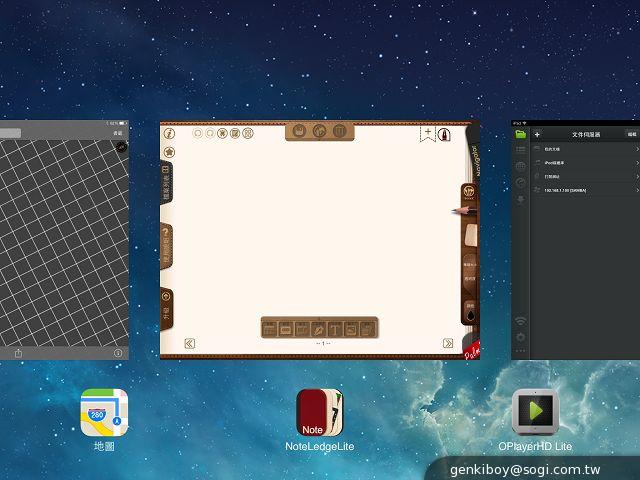Tap the compass icon in Maps card
640x480 pixels.
(122, 147)
